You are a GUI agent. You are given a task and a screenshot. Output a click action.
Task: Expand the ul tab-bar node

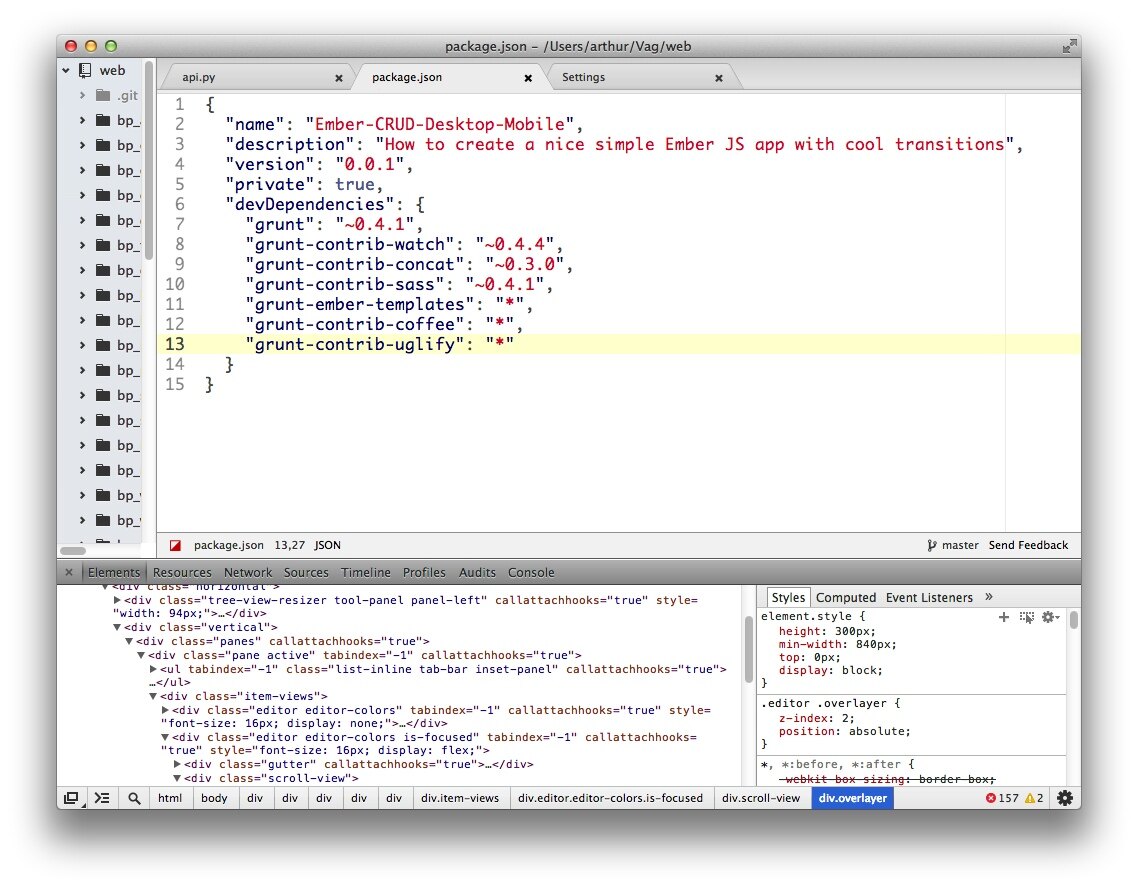pos(153,669)
